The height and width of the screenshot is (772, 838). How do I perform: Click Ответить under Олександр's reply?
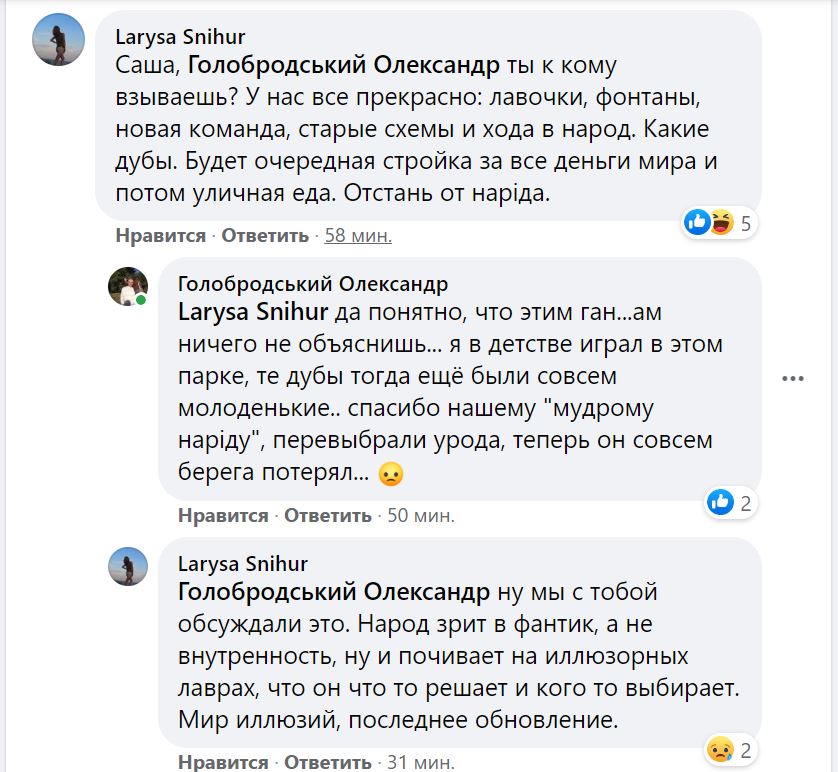tap(328, 516)
